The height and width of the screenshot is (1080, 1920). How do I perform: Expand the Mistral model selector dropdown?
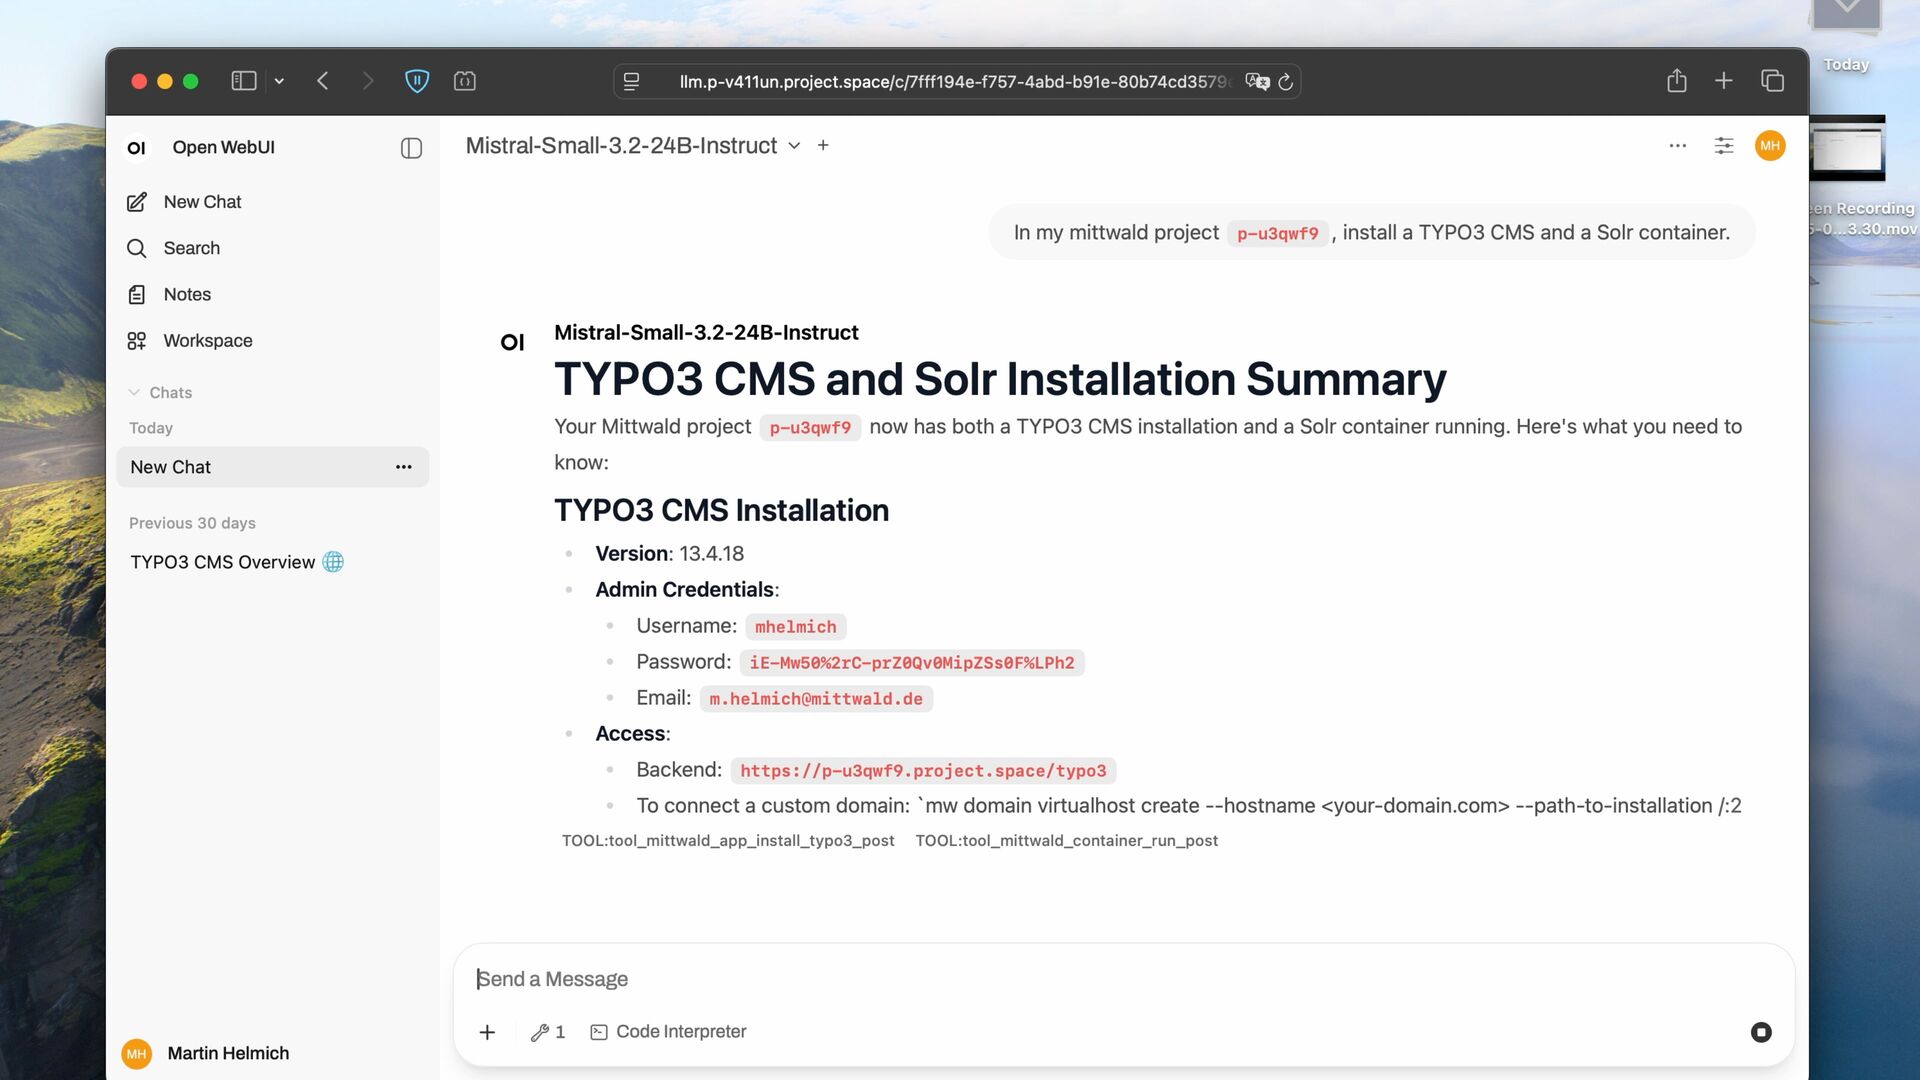pyautogui.click(x=794, y=146)
